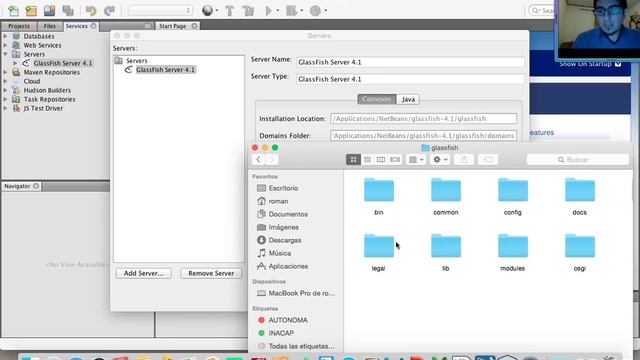Screen dimensions: 640x360
Task: Switch to the Java tab in Servers dialog
Action: click(x=408, y=99)
